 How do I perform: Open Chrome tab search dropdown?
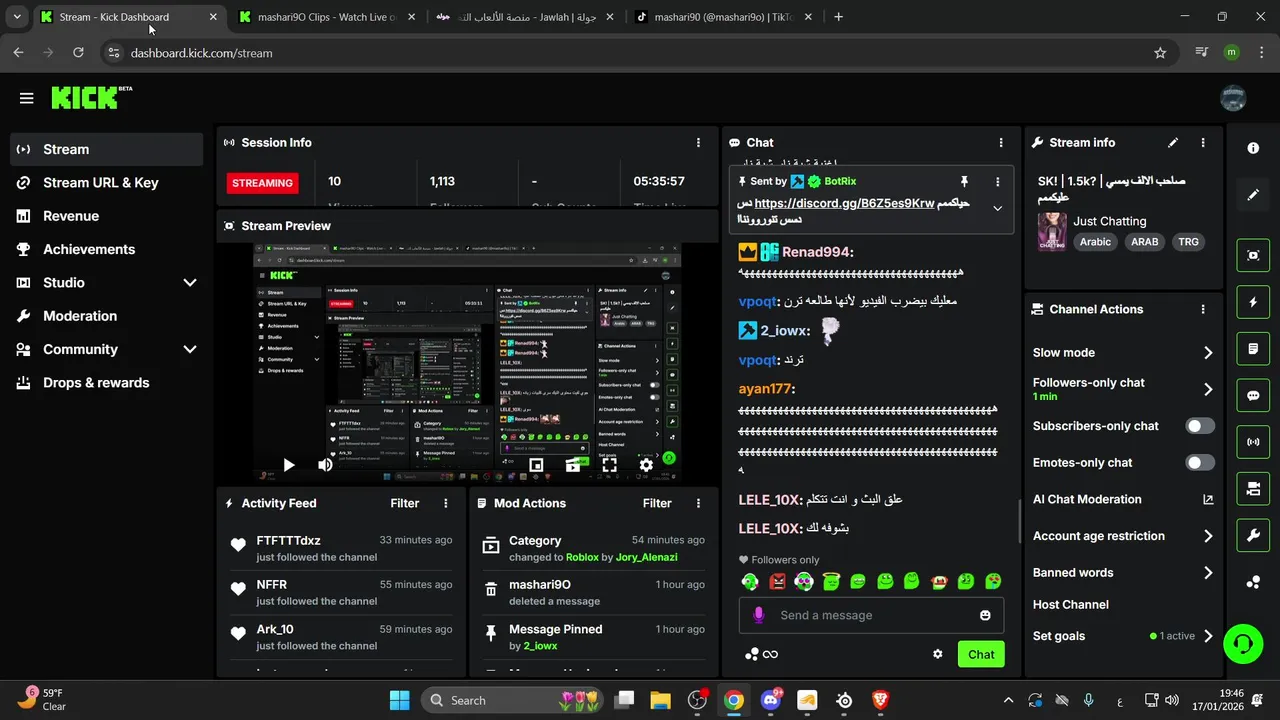pyautogui.click(x=17, y=17)
